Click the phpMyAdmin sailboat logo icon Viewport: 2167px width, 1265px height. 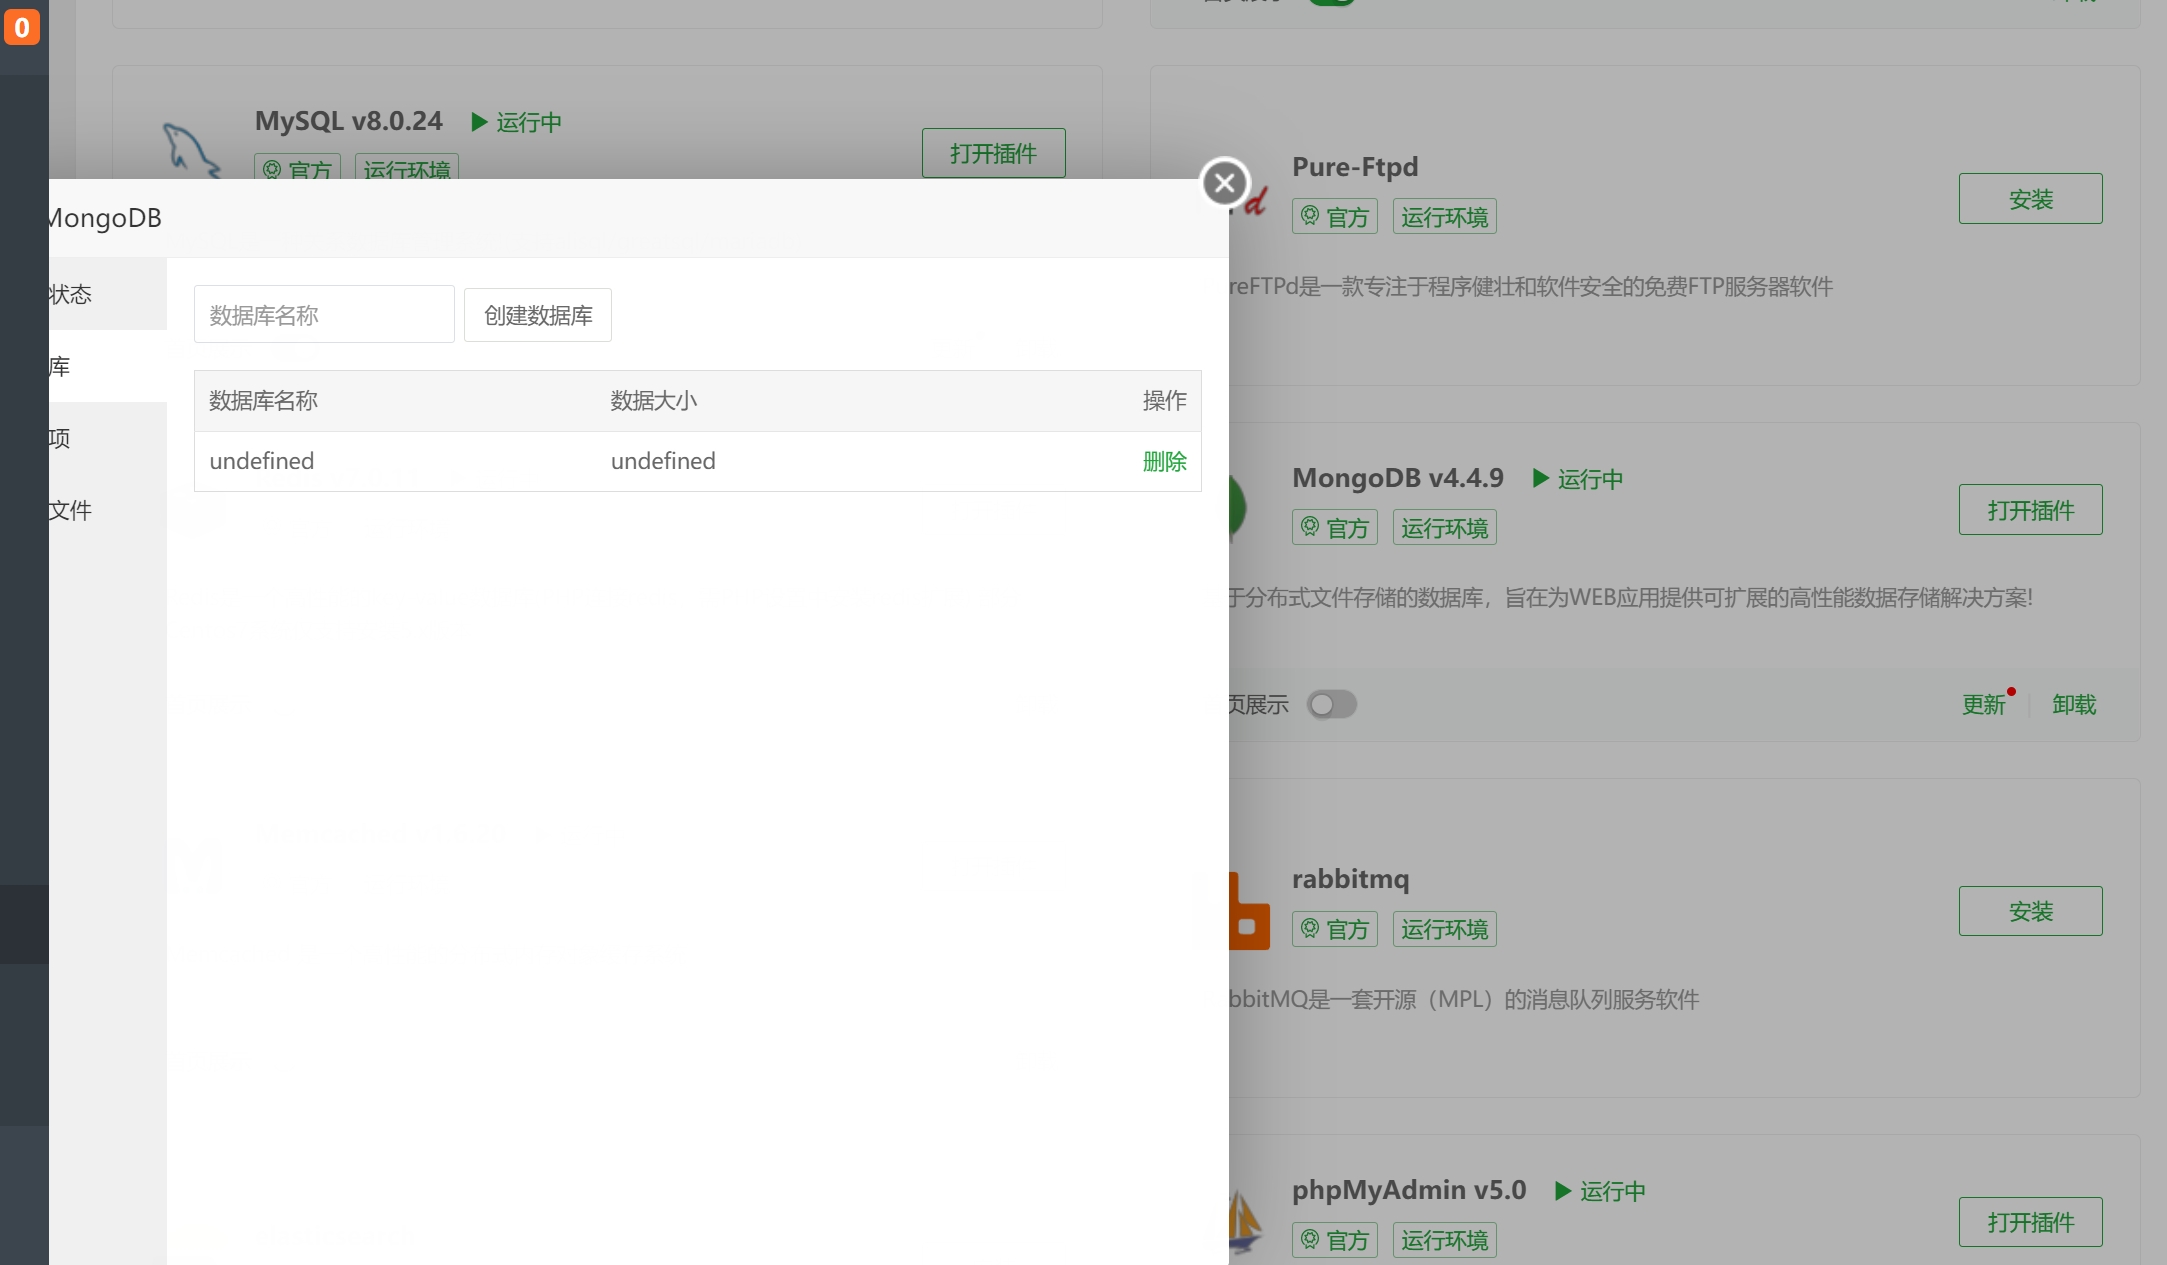coord(1245,1220)
